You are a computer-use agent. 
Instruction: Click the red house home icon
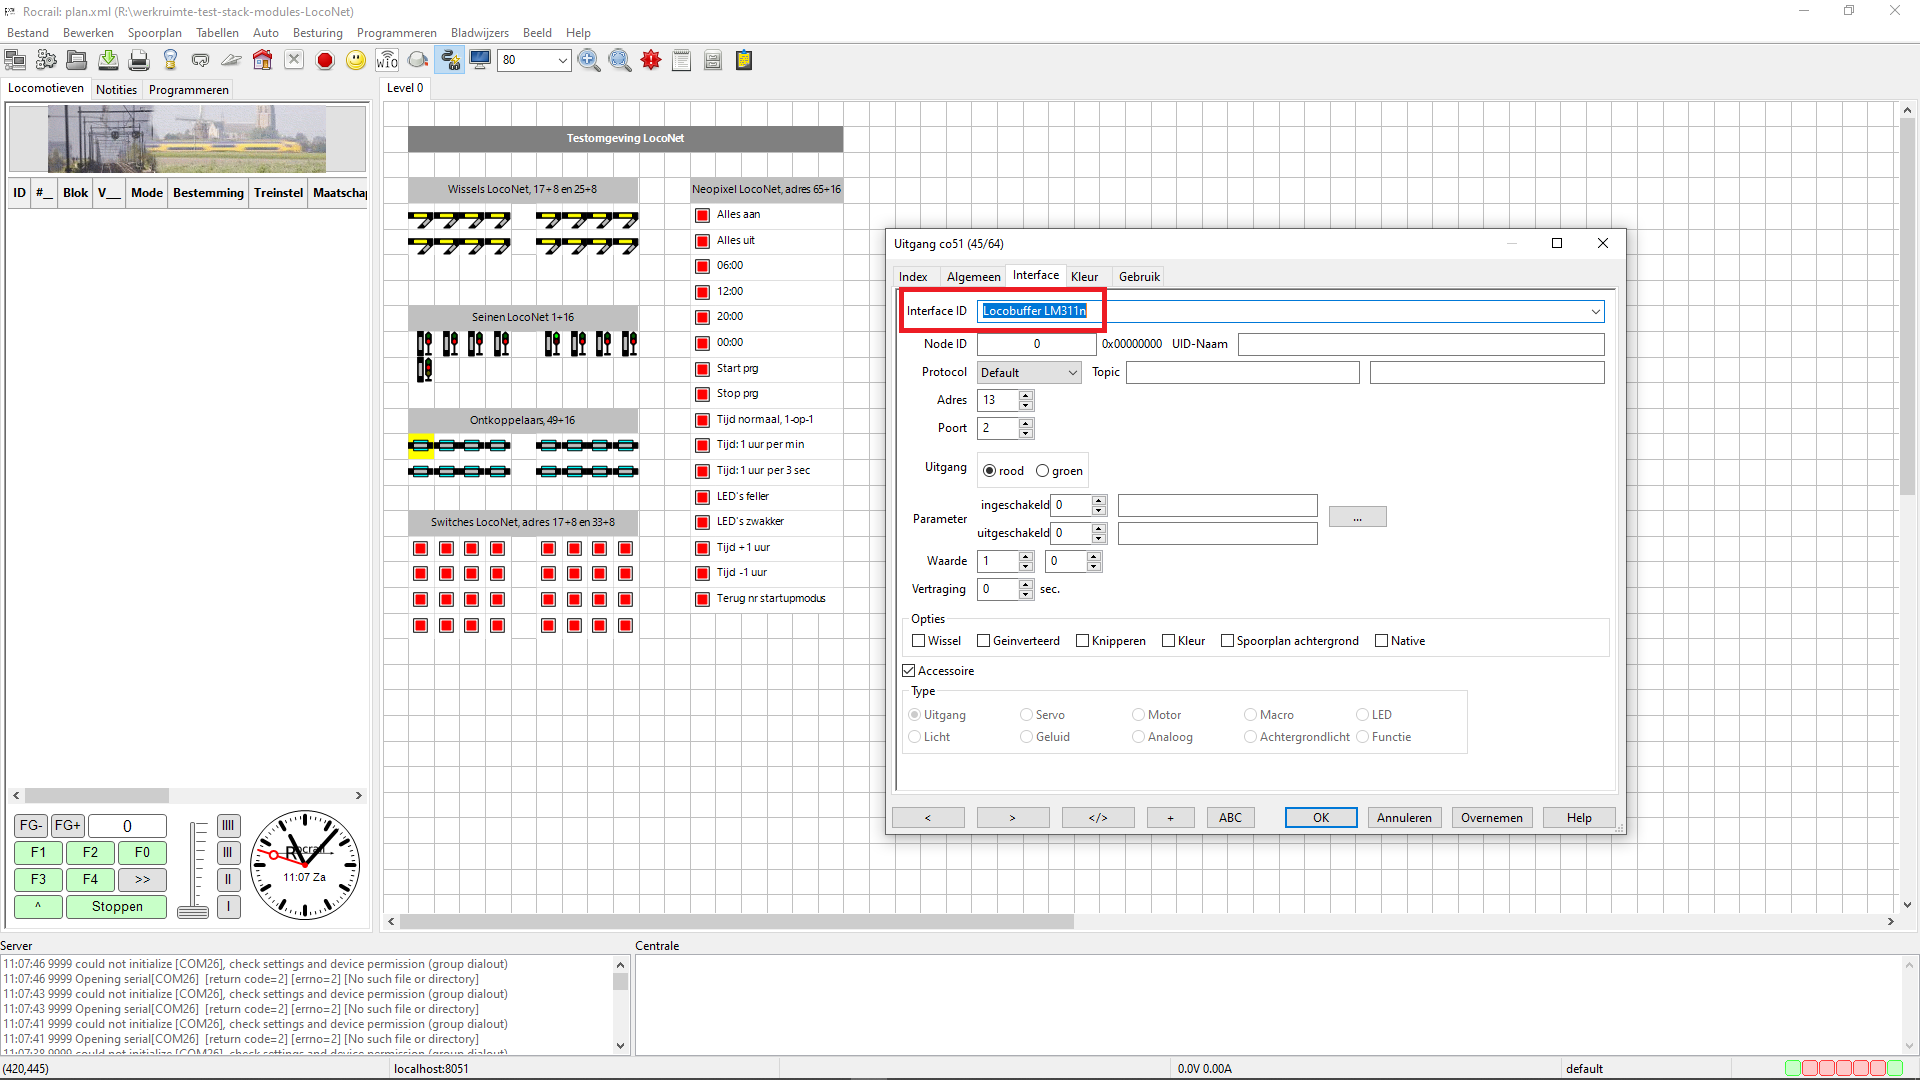coord(262,61)
